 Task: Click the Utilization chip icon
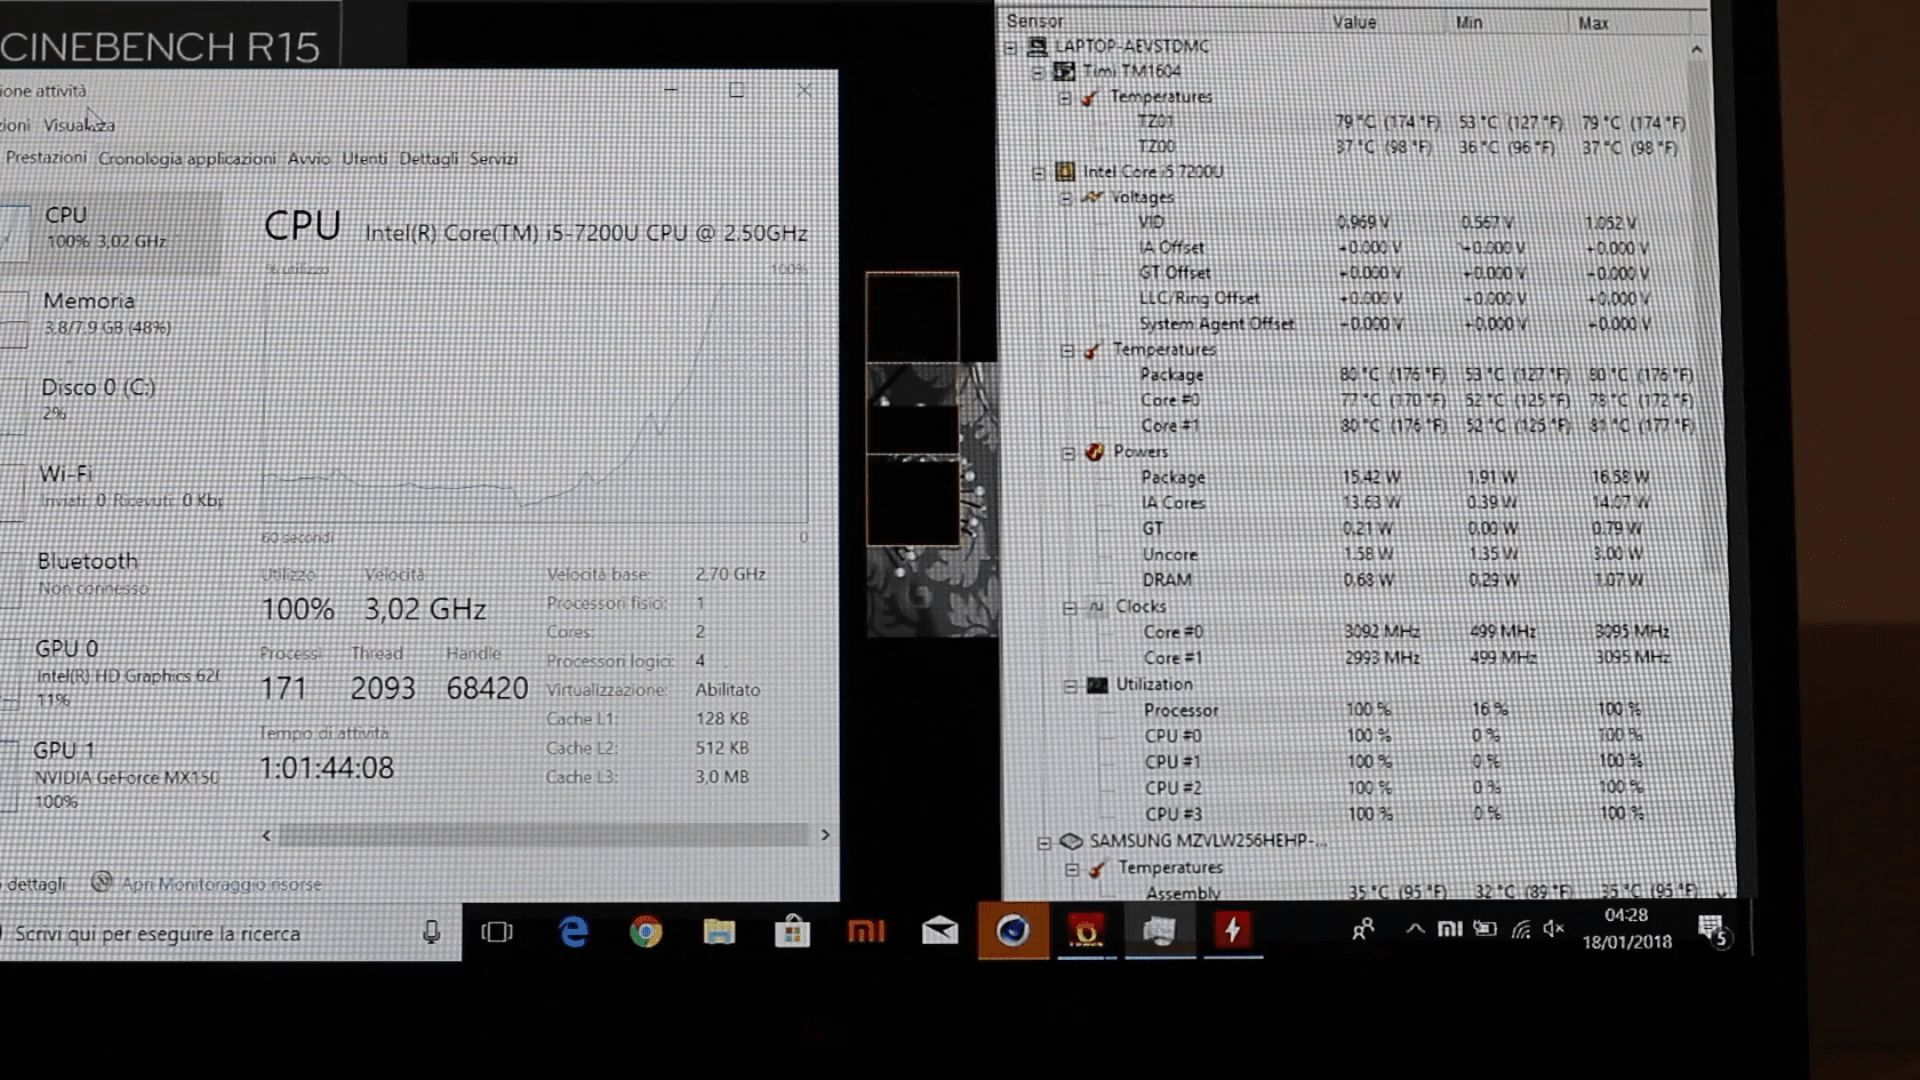[x=1098, y=685]
